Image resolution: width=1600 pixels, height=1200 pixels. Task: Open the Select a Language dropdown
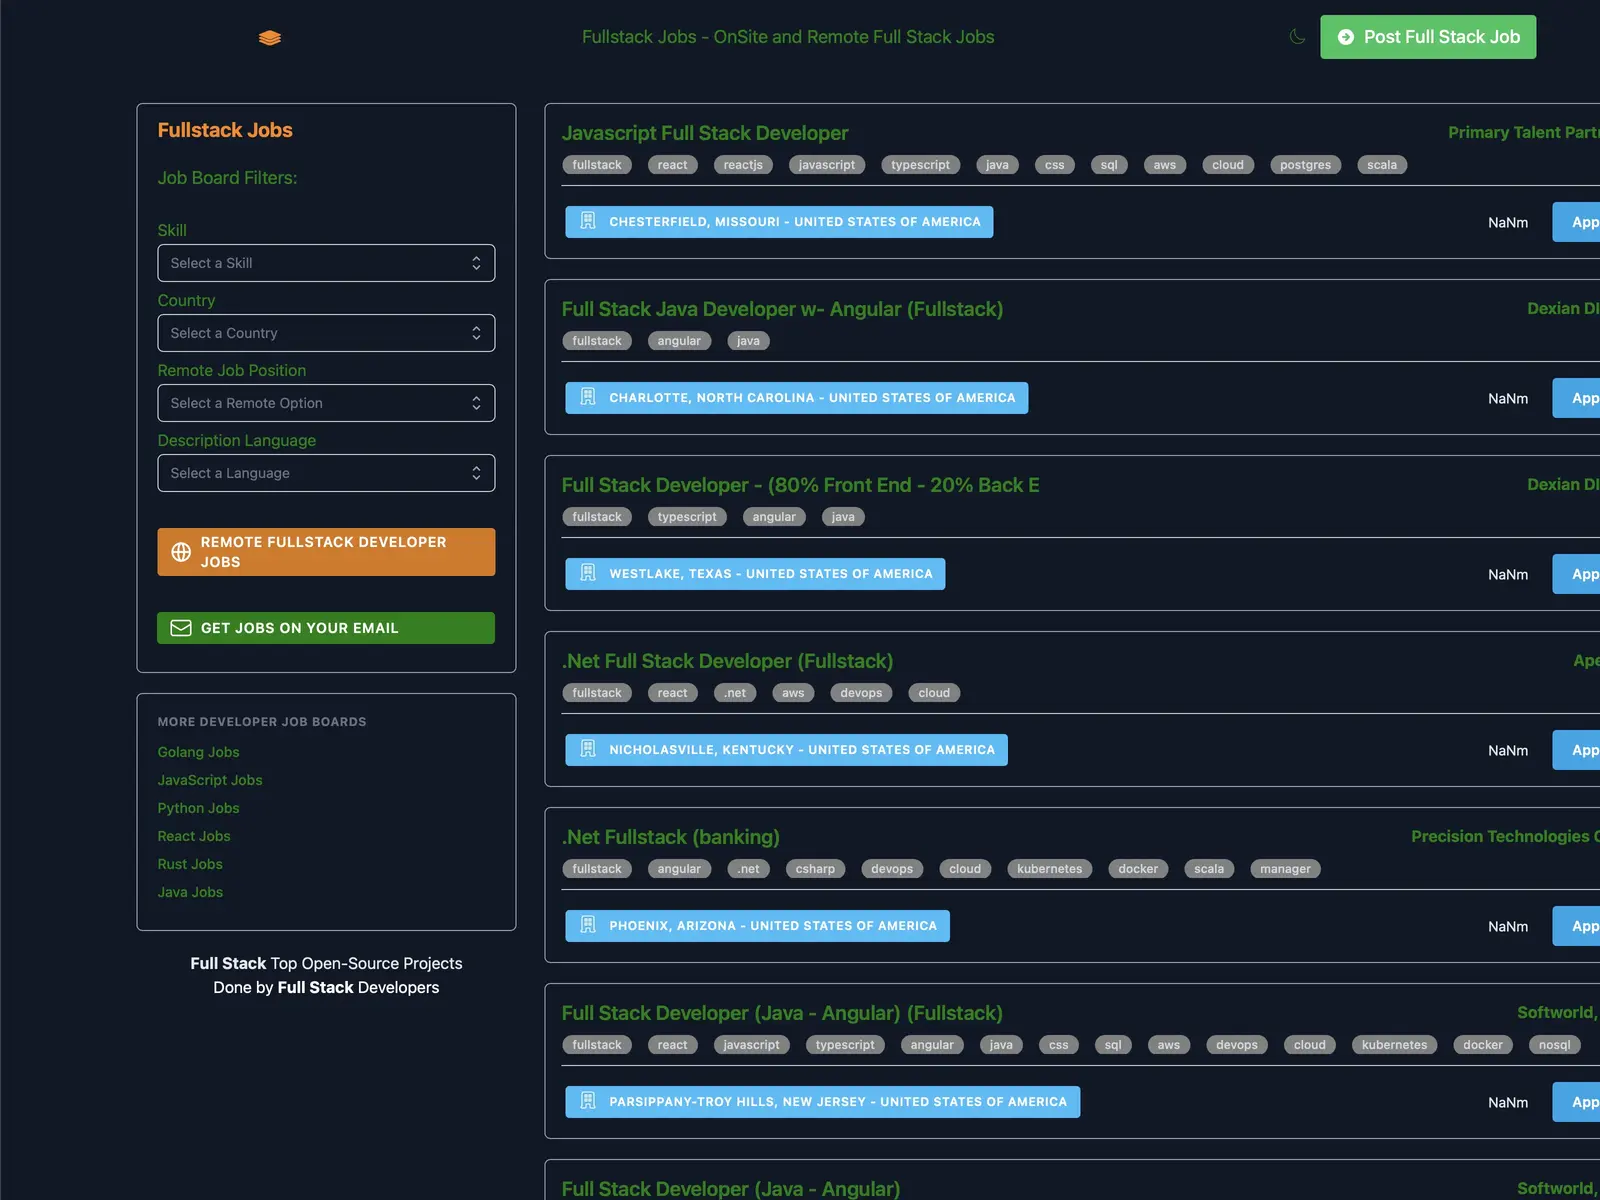[326, 473]
